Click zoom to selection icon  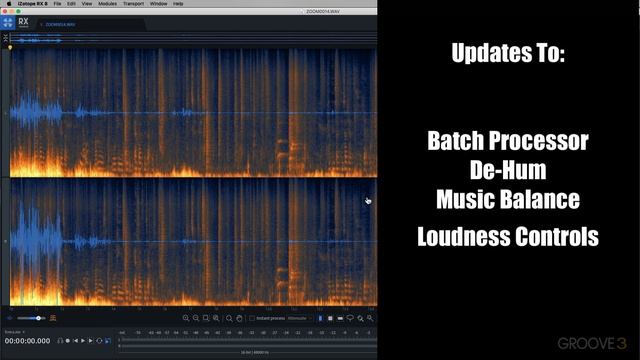coord(206,318)
